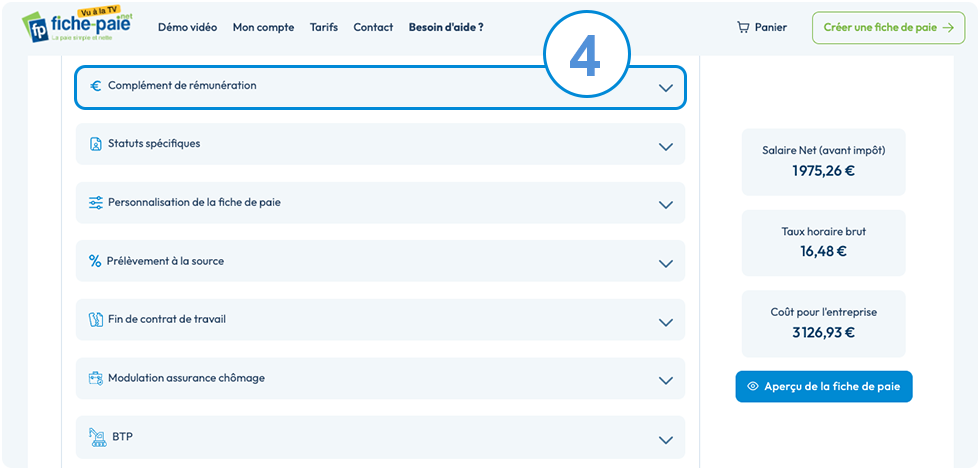The height and width of the screenshot is (469, 980).
Task: Click Créer une fiche de paie button
Action: click(889, 28)
